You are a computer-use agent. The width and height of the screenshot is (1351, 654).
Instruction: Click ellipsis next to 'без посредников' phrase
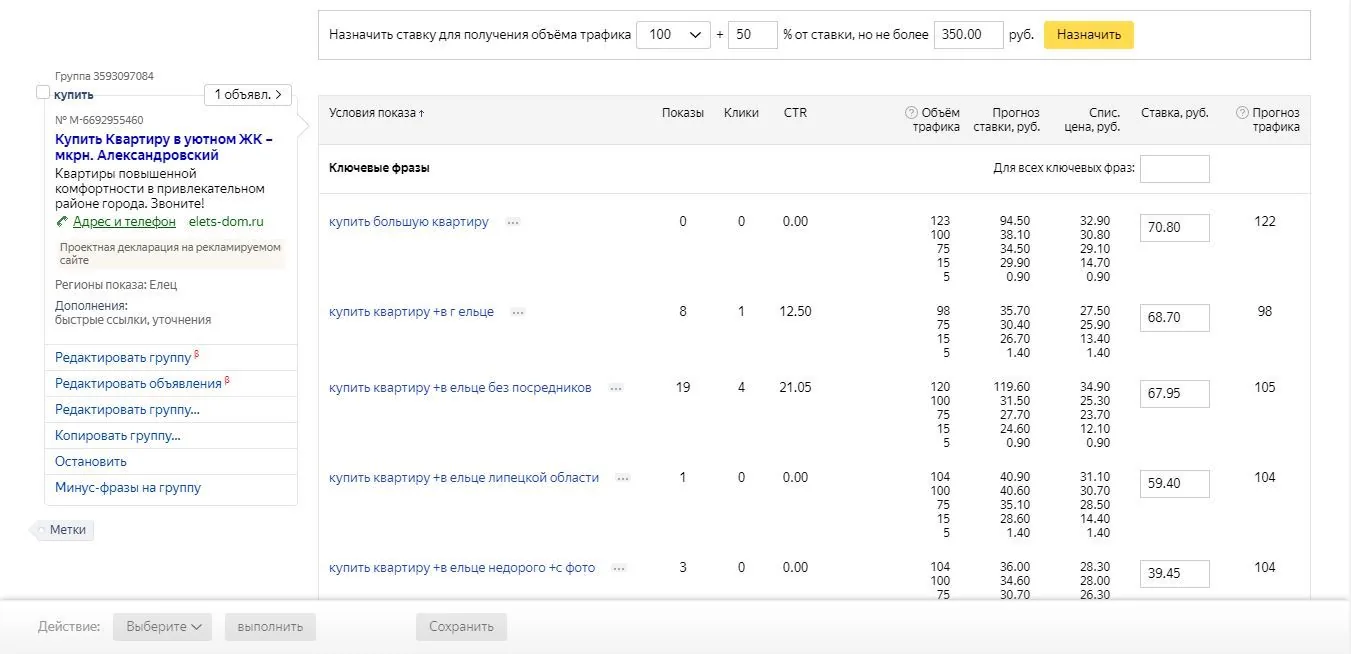tap(616, 388)
